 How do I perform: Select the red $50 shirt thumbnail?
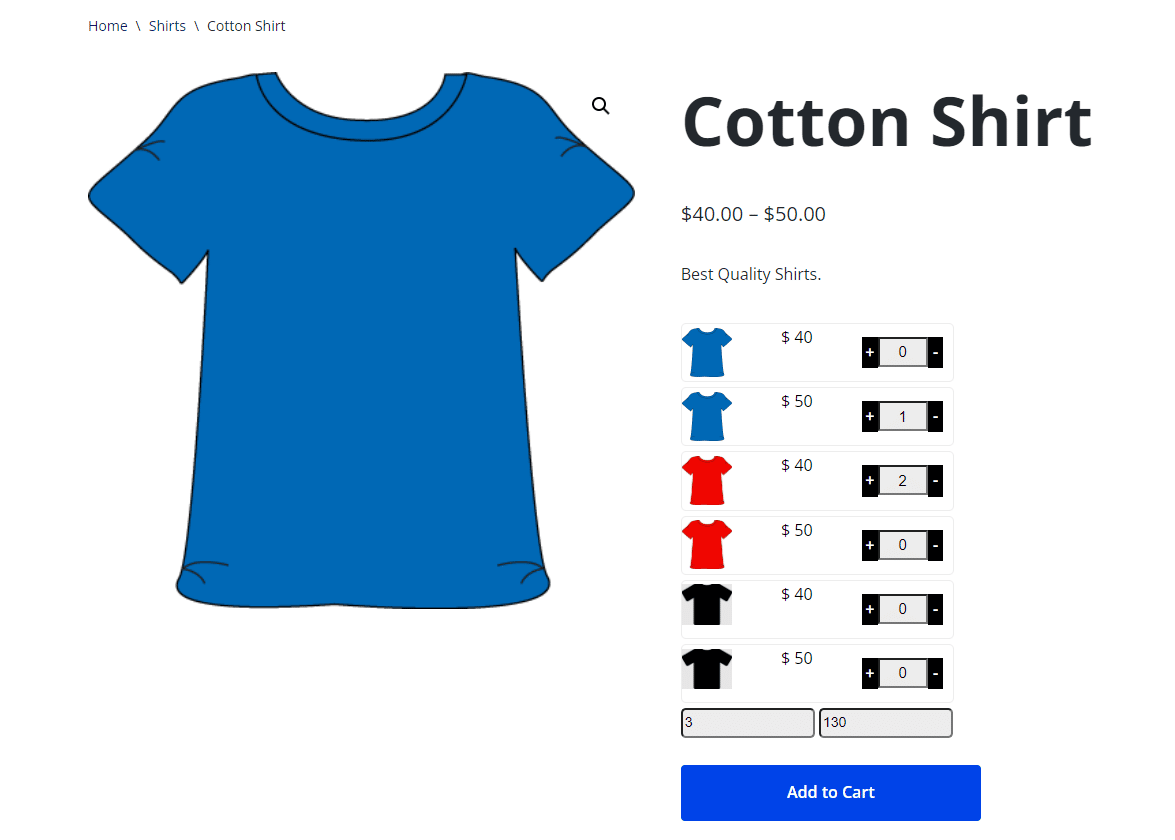click(707, 545)
